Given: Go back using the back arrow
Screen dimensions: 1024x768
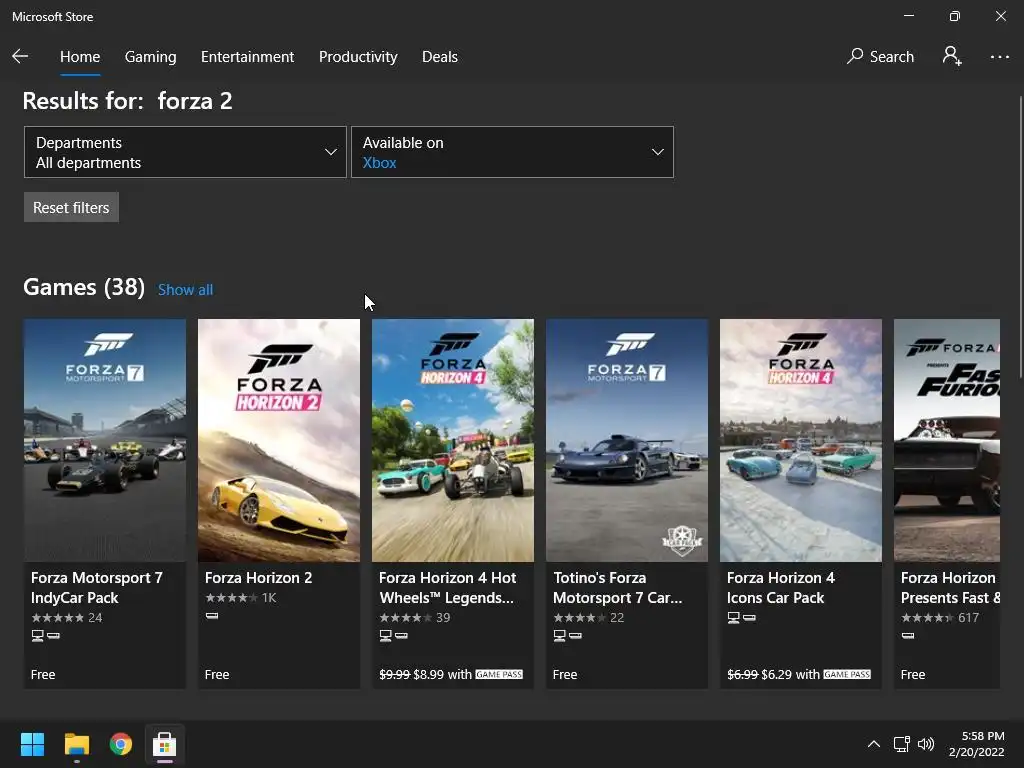Looking at the screenshot, I should (20, 56).
